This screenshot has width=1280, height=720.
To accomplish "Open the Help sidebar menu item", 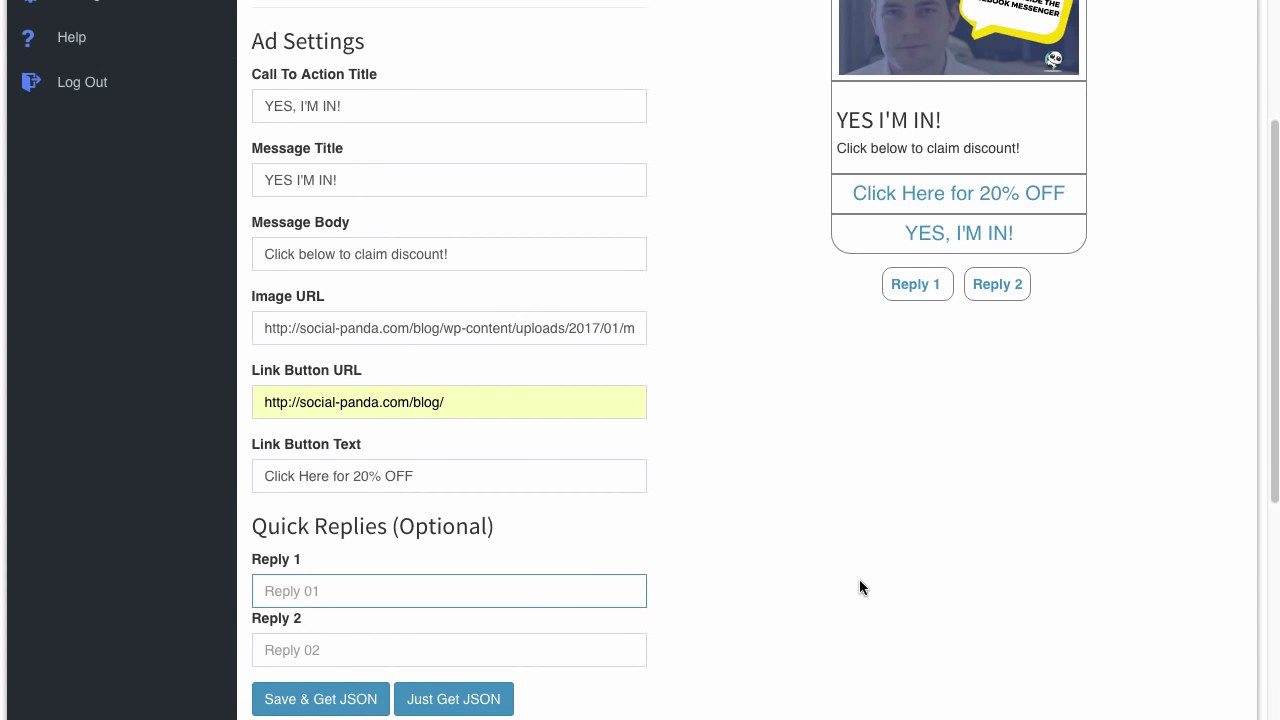I will click(71, 37).
